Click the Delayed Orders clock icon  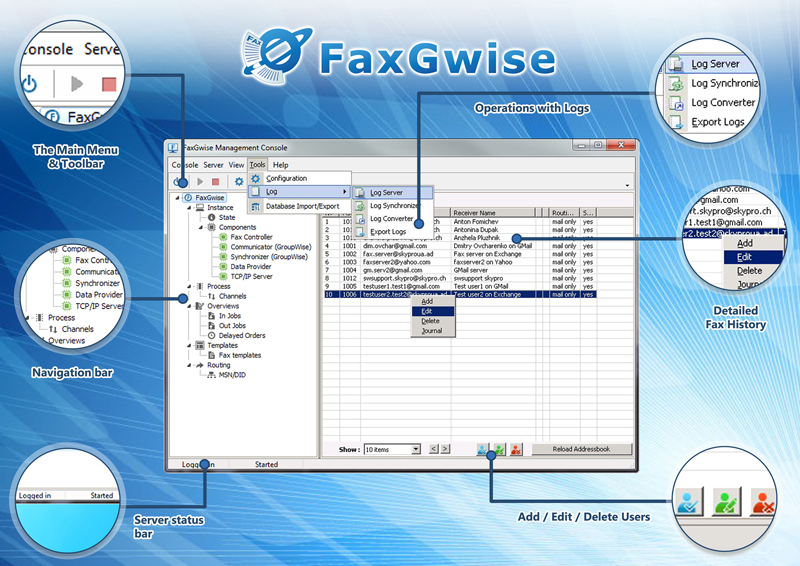(x=212, y=335)
